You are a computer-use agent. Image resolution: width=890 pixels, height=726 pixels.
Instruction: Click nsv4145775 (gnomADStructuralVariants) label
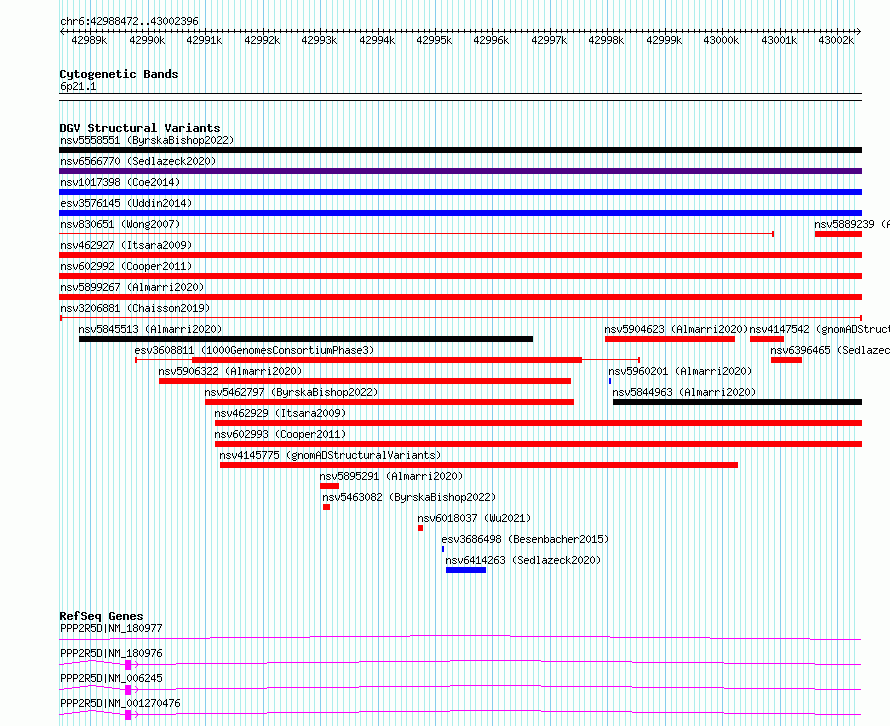point(330,455)
